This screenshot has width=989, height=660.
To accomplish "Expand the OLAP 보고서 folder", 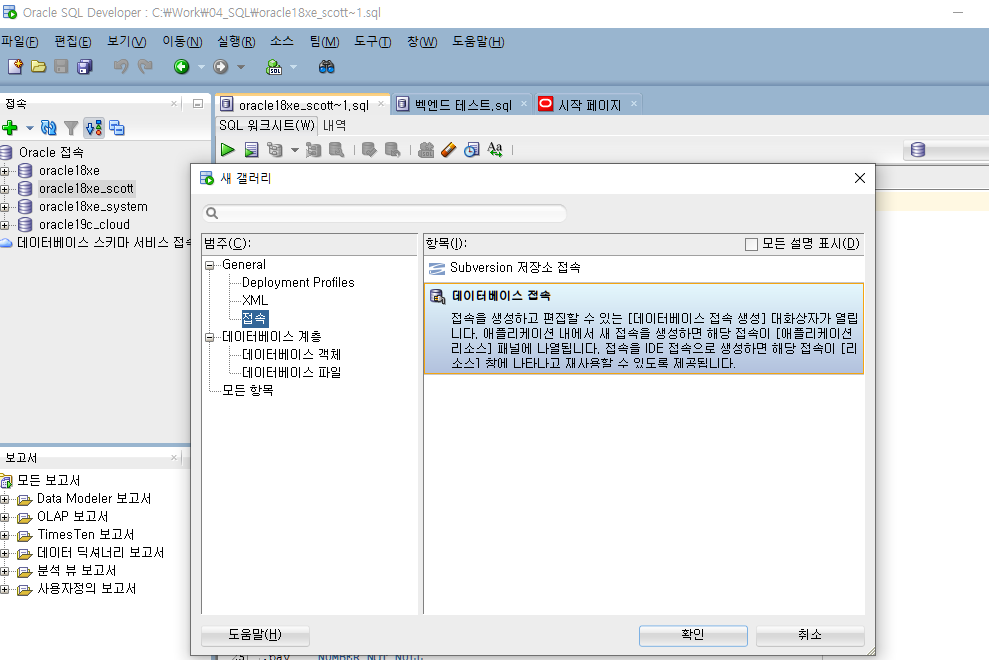I will (4, 517).
